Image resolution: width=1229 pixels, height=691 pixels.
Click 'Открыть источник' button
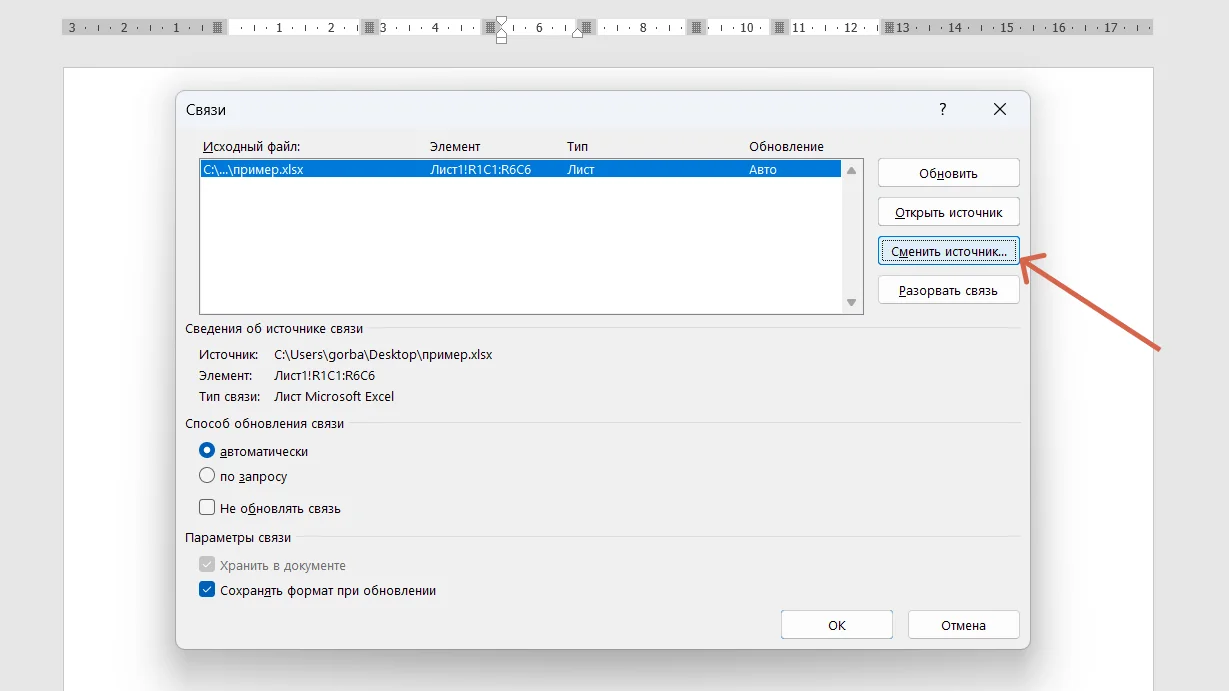pyautogui.click(x=948, y=212)
